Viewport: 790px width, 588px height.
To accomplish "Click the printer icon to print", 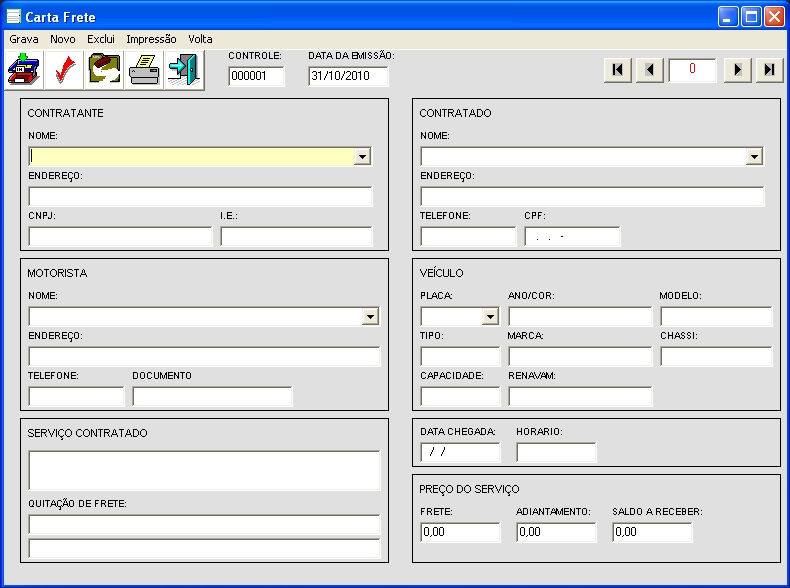I will [144, 70].
